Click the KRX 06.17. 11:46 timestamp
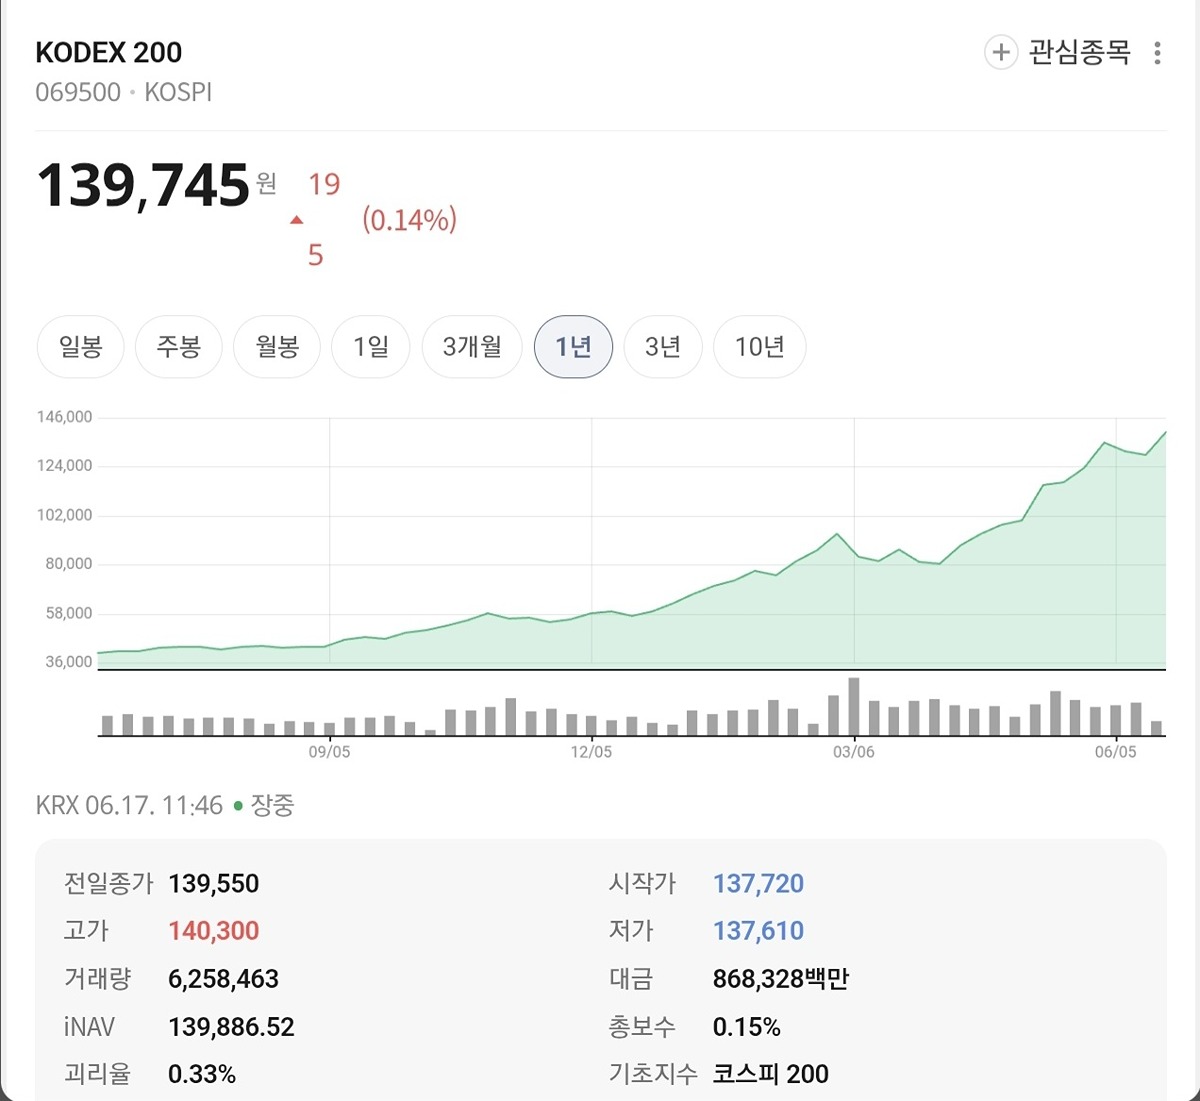 click(129, 805)
